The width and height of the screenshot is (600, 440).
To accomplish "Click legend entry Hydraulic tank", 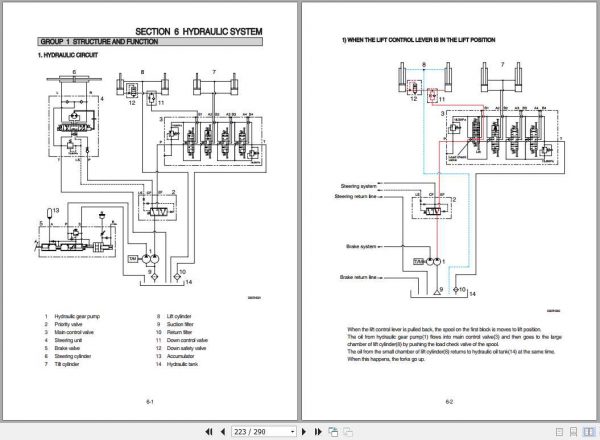I will 182,364.
